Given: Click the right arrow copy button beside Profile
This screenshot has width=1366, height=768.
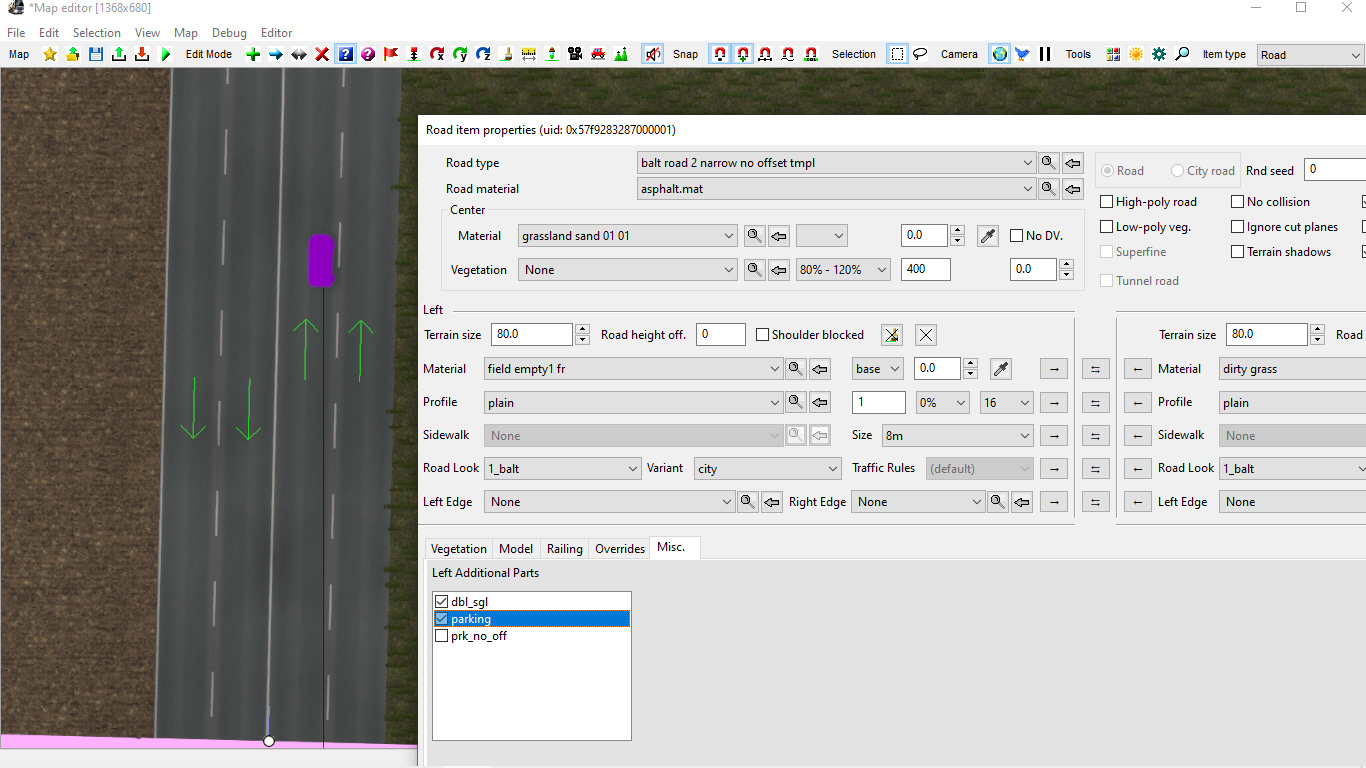Looking at the screenshot, I should pyautogui.click(x=1054, y=403).
